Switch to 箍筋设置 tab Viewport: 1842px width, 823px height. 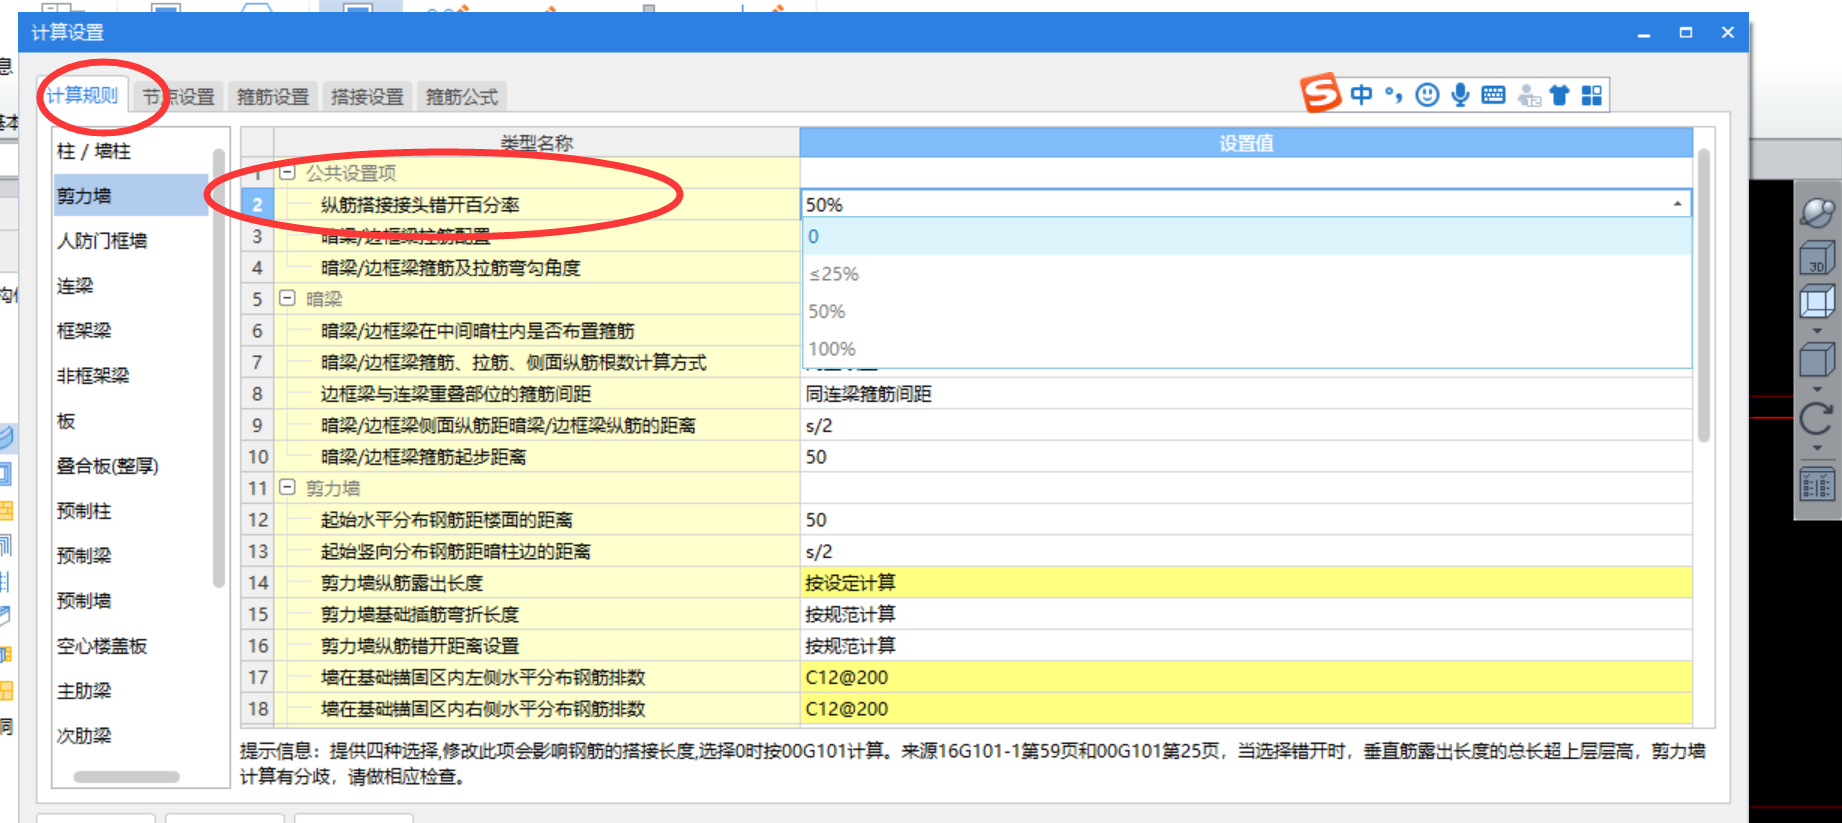(273, 97)
